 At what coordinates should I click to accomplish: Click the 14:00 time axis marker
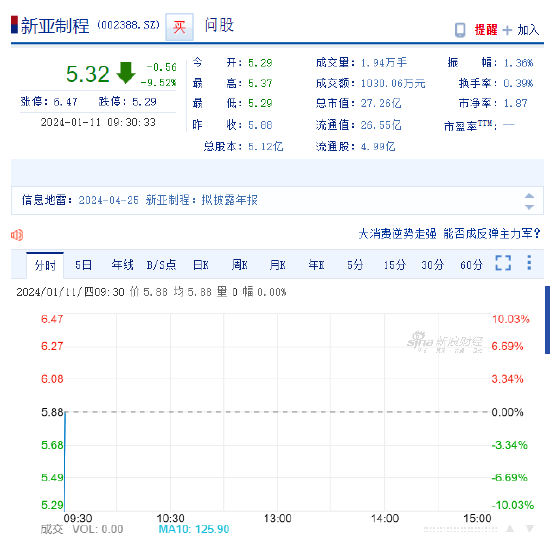(385, 518)
